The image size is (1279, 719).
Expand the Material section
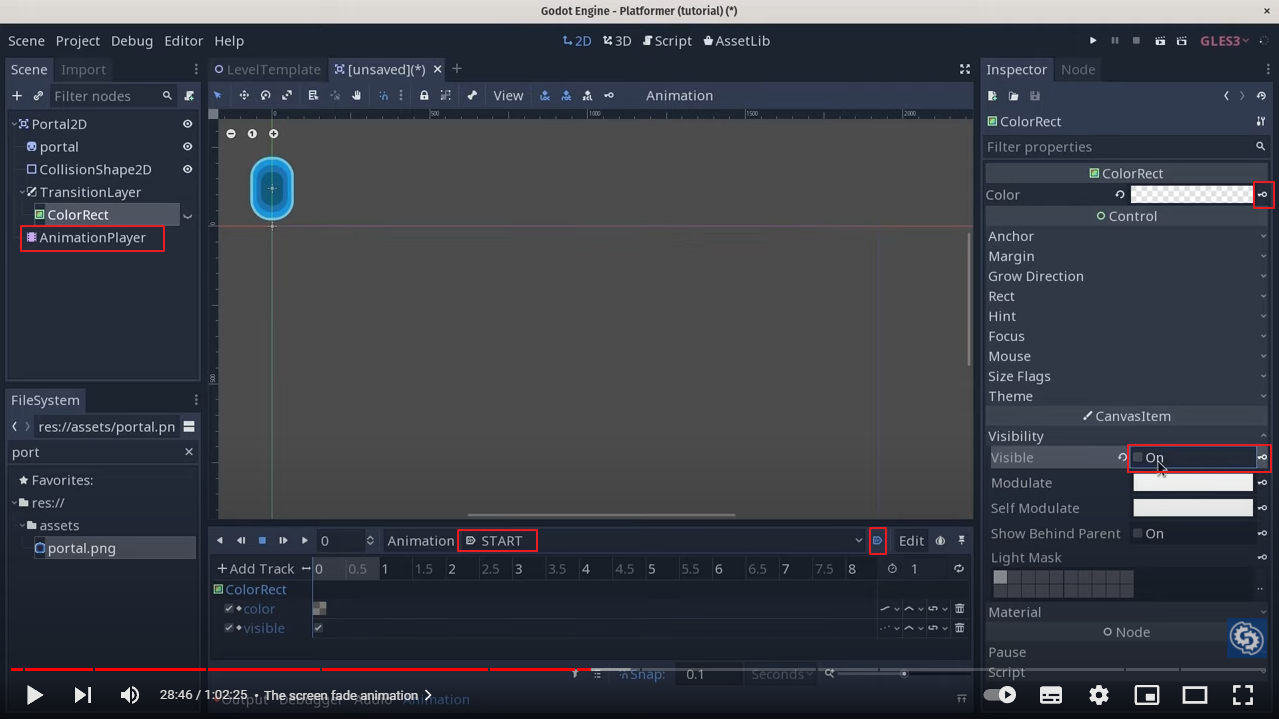1127,612
